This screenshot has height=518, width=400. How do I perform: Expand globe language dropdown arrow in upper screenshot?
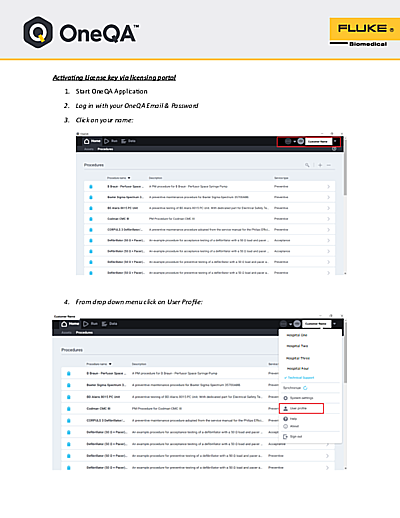pyautogui.click(x=295, y=141)
